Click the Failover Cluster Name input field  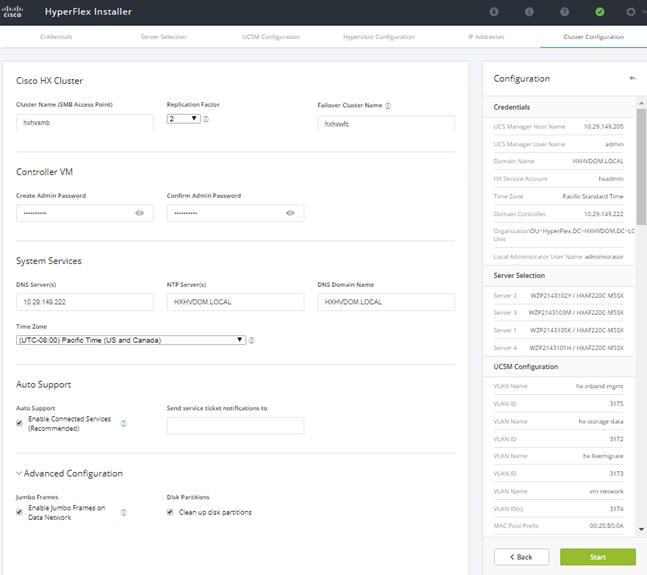coord(386,124)
